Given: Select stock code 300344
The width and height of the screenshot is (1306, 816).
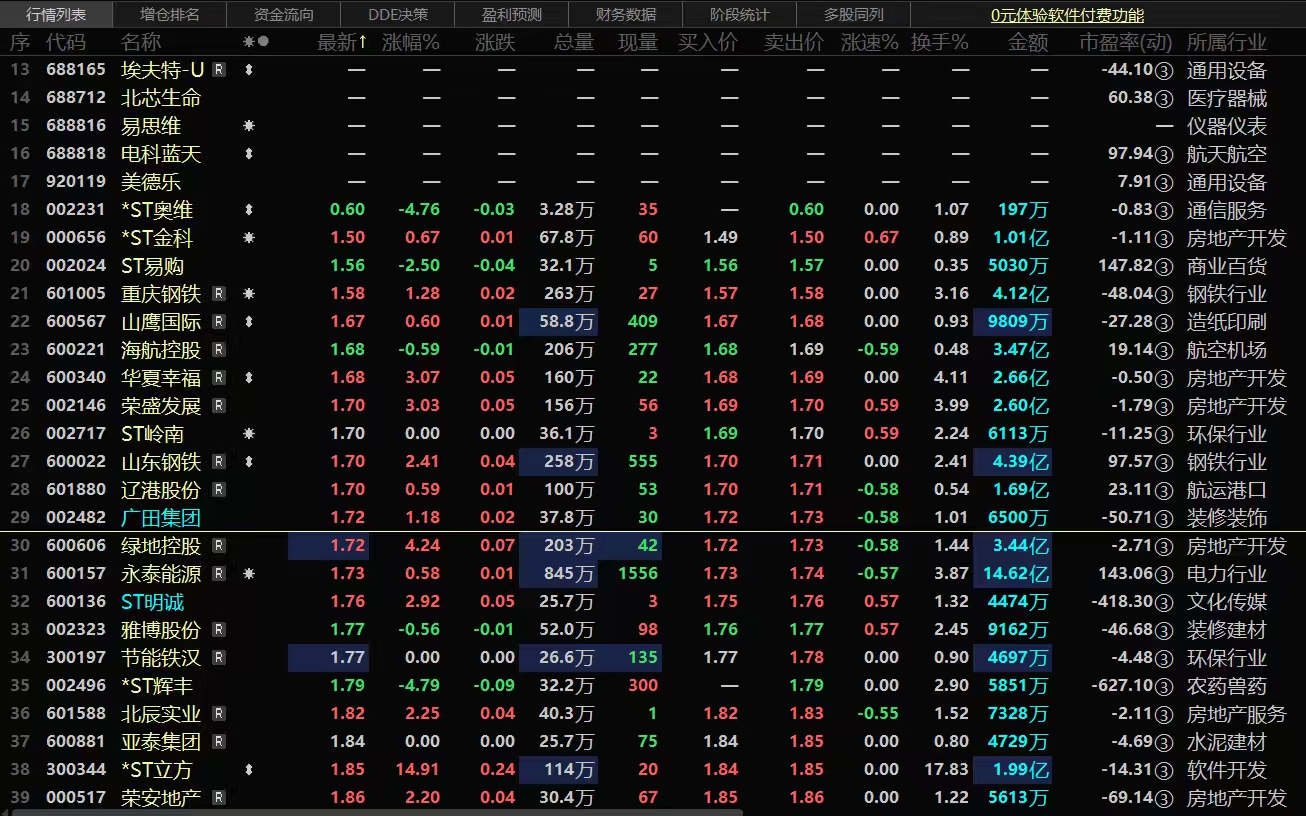Looking at the screenshot, I should coord(76,770).
